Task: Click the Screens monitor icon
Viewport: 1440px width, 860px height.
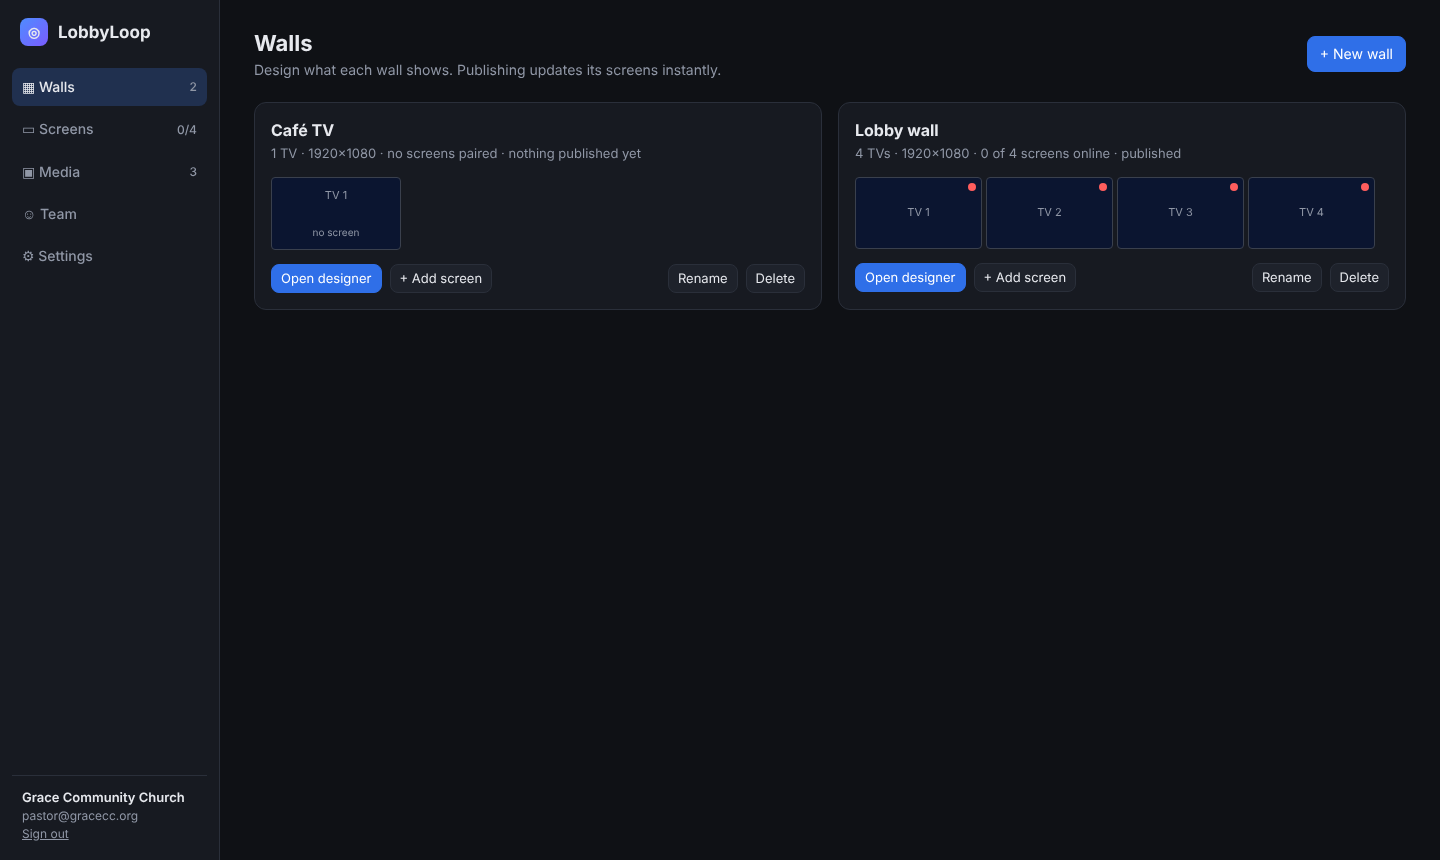Action: pos(28,130)
